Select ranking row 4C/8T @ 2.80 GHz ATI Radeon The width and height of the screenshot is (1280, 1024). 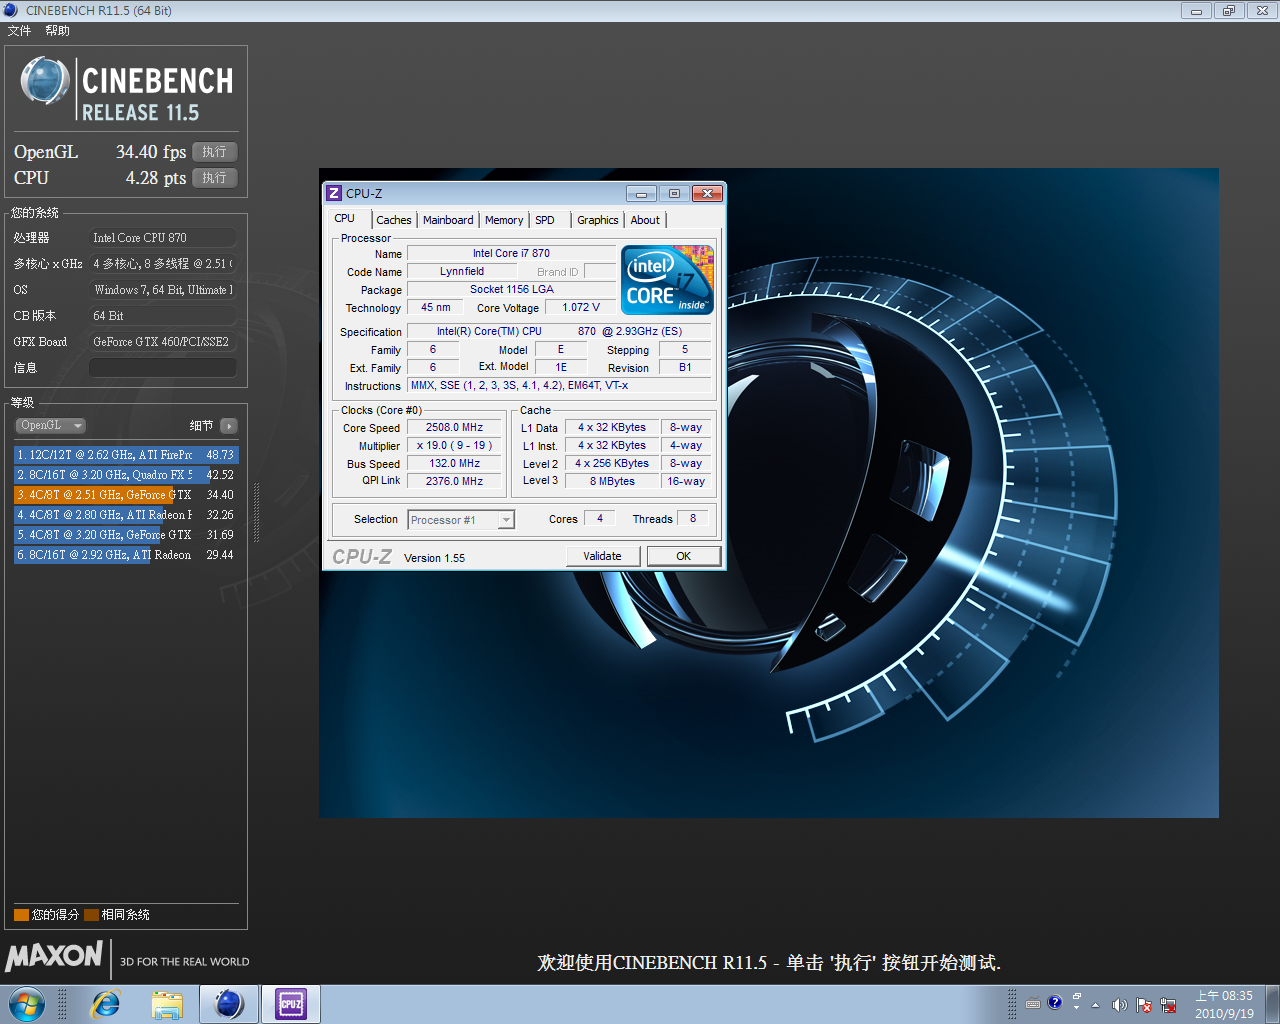click(126, 515)
